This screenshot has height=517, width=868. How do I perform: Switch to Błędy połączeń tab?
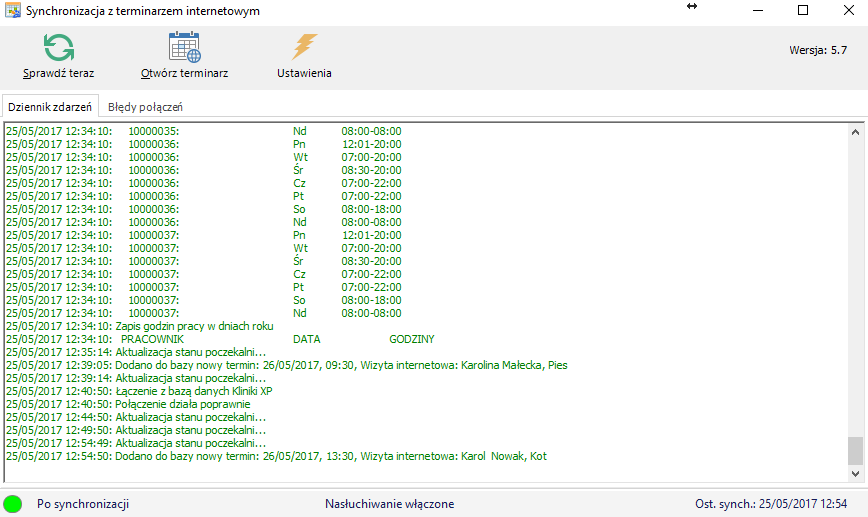145,107
